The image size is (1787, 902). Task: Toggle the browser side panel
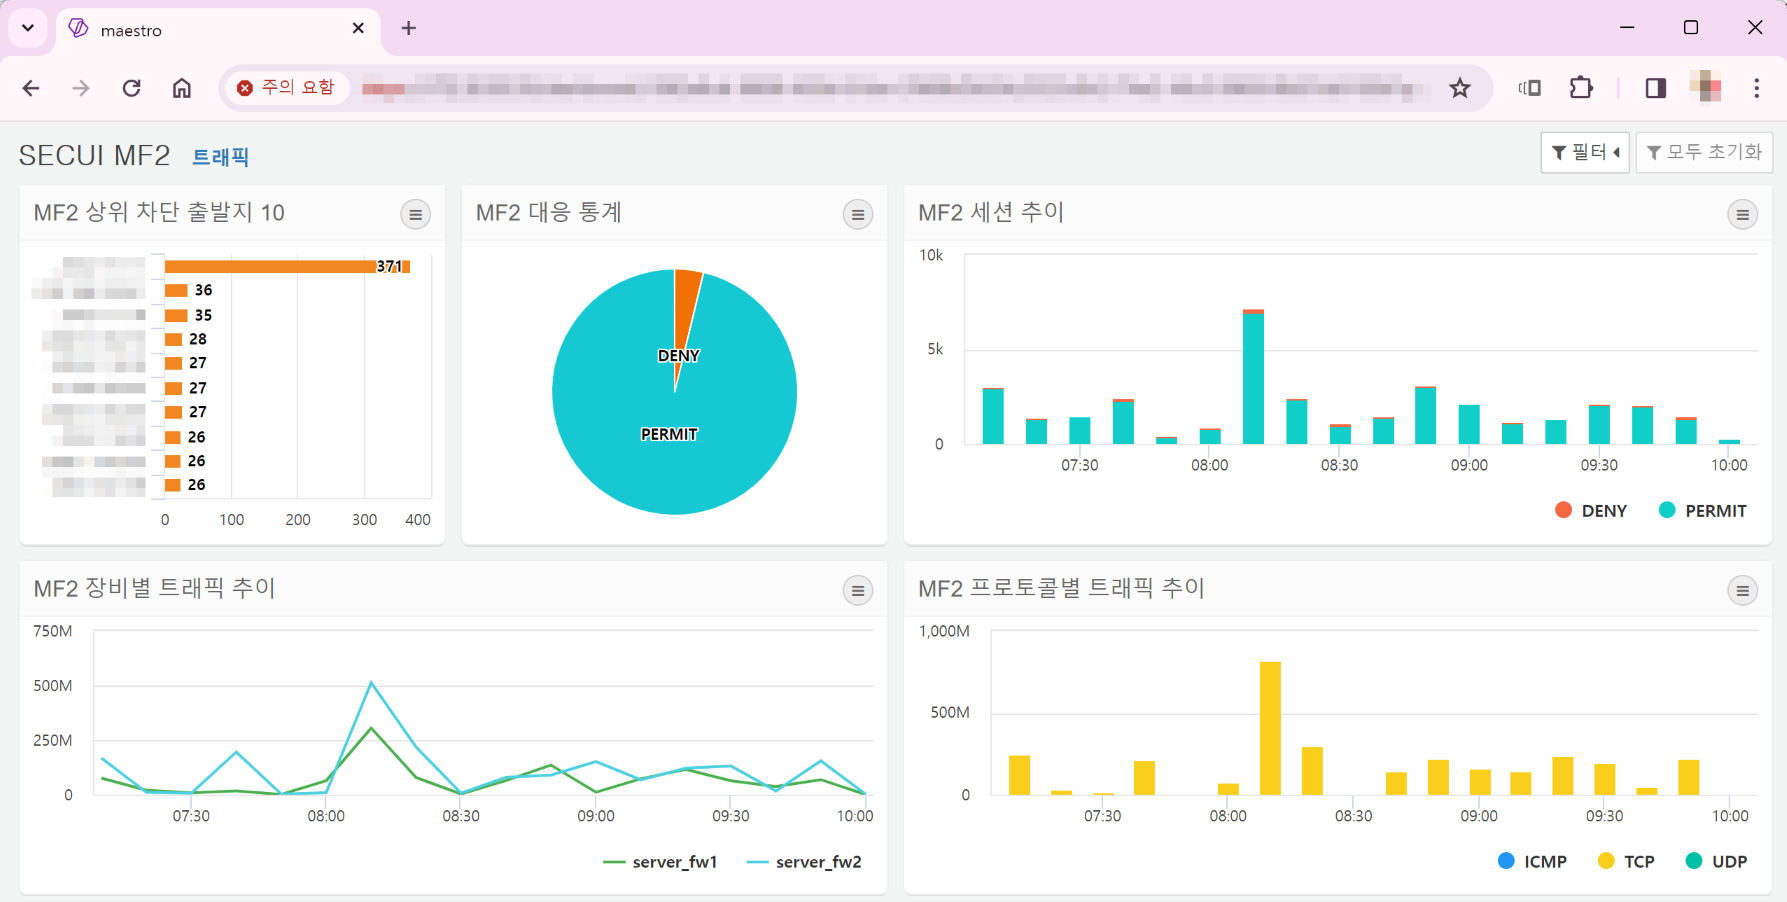coord(1655,88)
